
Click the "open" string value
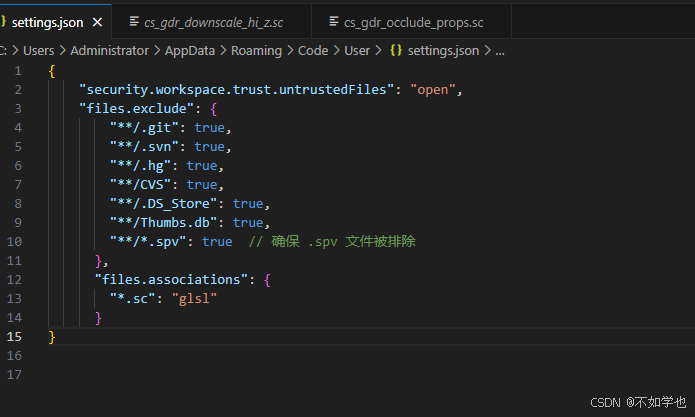pos(433,90)
